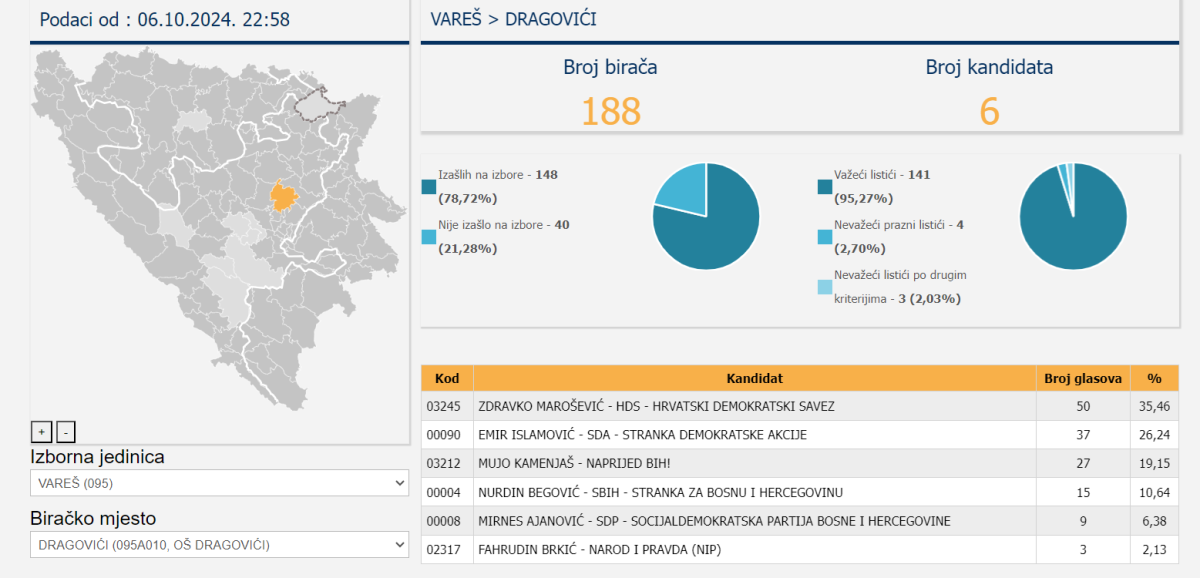Click the Broj kandidata label
The height and width of the screenshot is (578, 1200).
[x=989, y=67]
